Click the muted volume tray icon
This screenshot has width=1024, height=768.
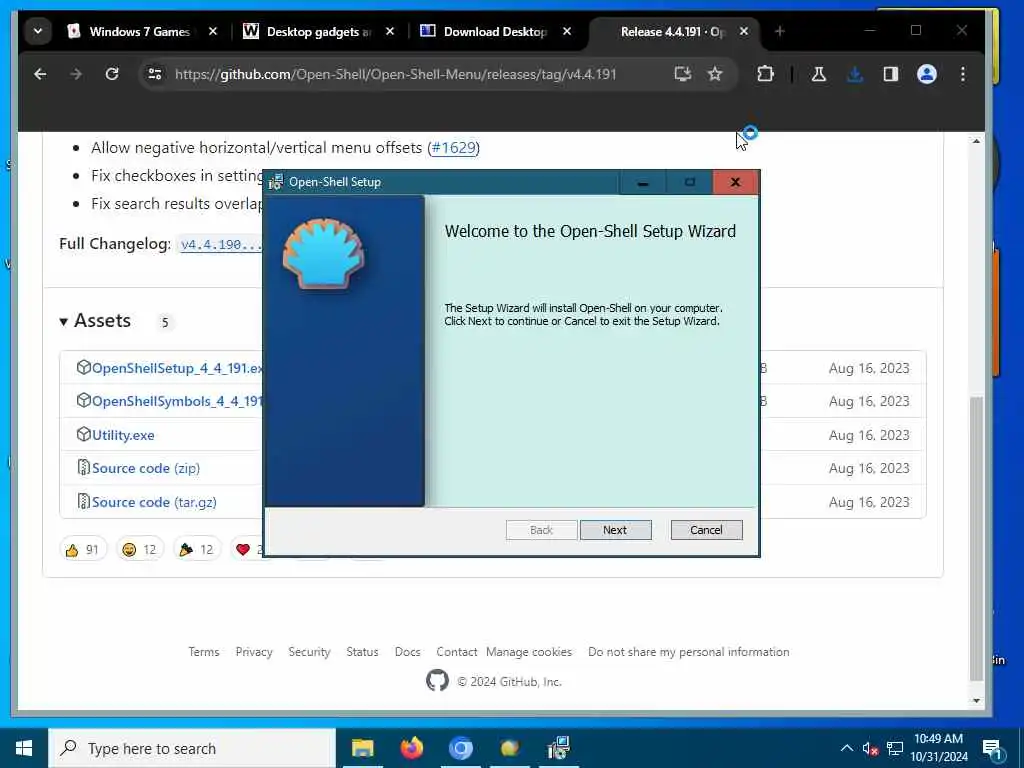click(x=870, y=748)
